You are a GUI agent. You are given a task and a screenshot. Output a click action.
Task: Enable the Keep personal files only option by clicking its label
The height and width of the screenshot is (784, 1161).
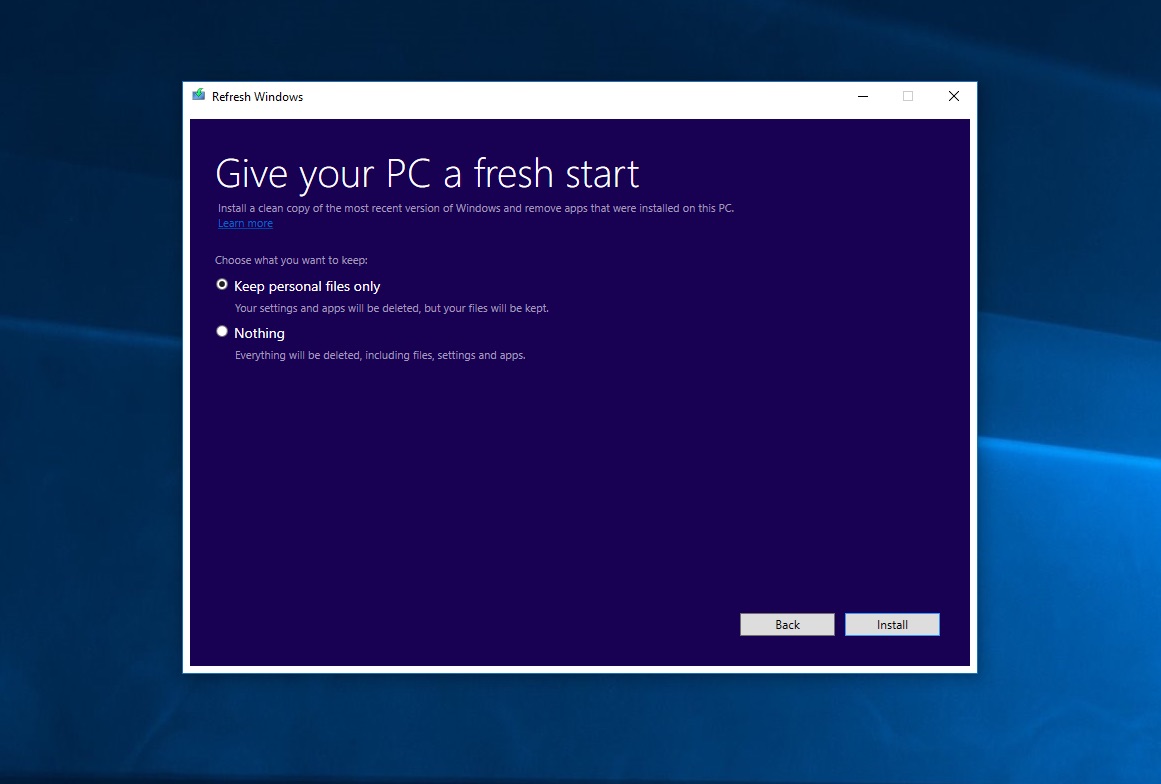click(306, 286)
